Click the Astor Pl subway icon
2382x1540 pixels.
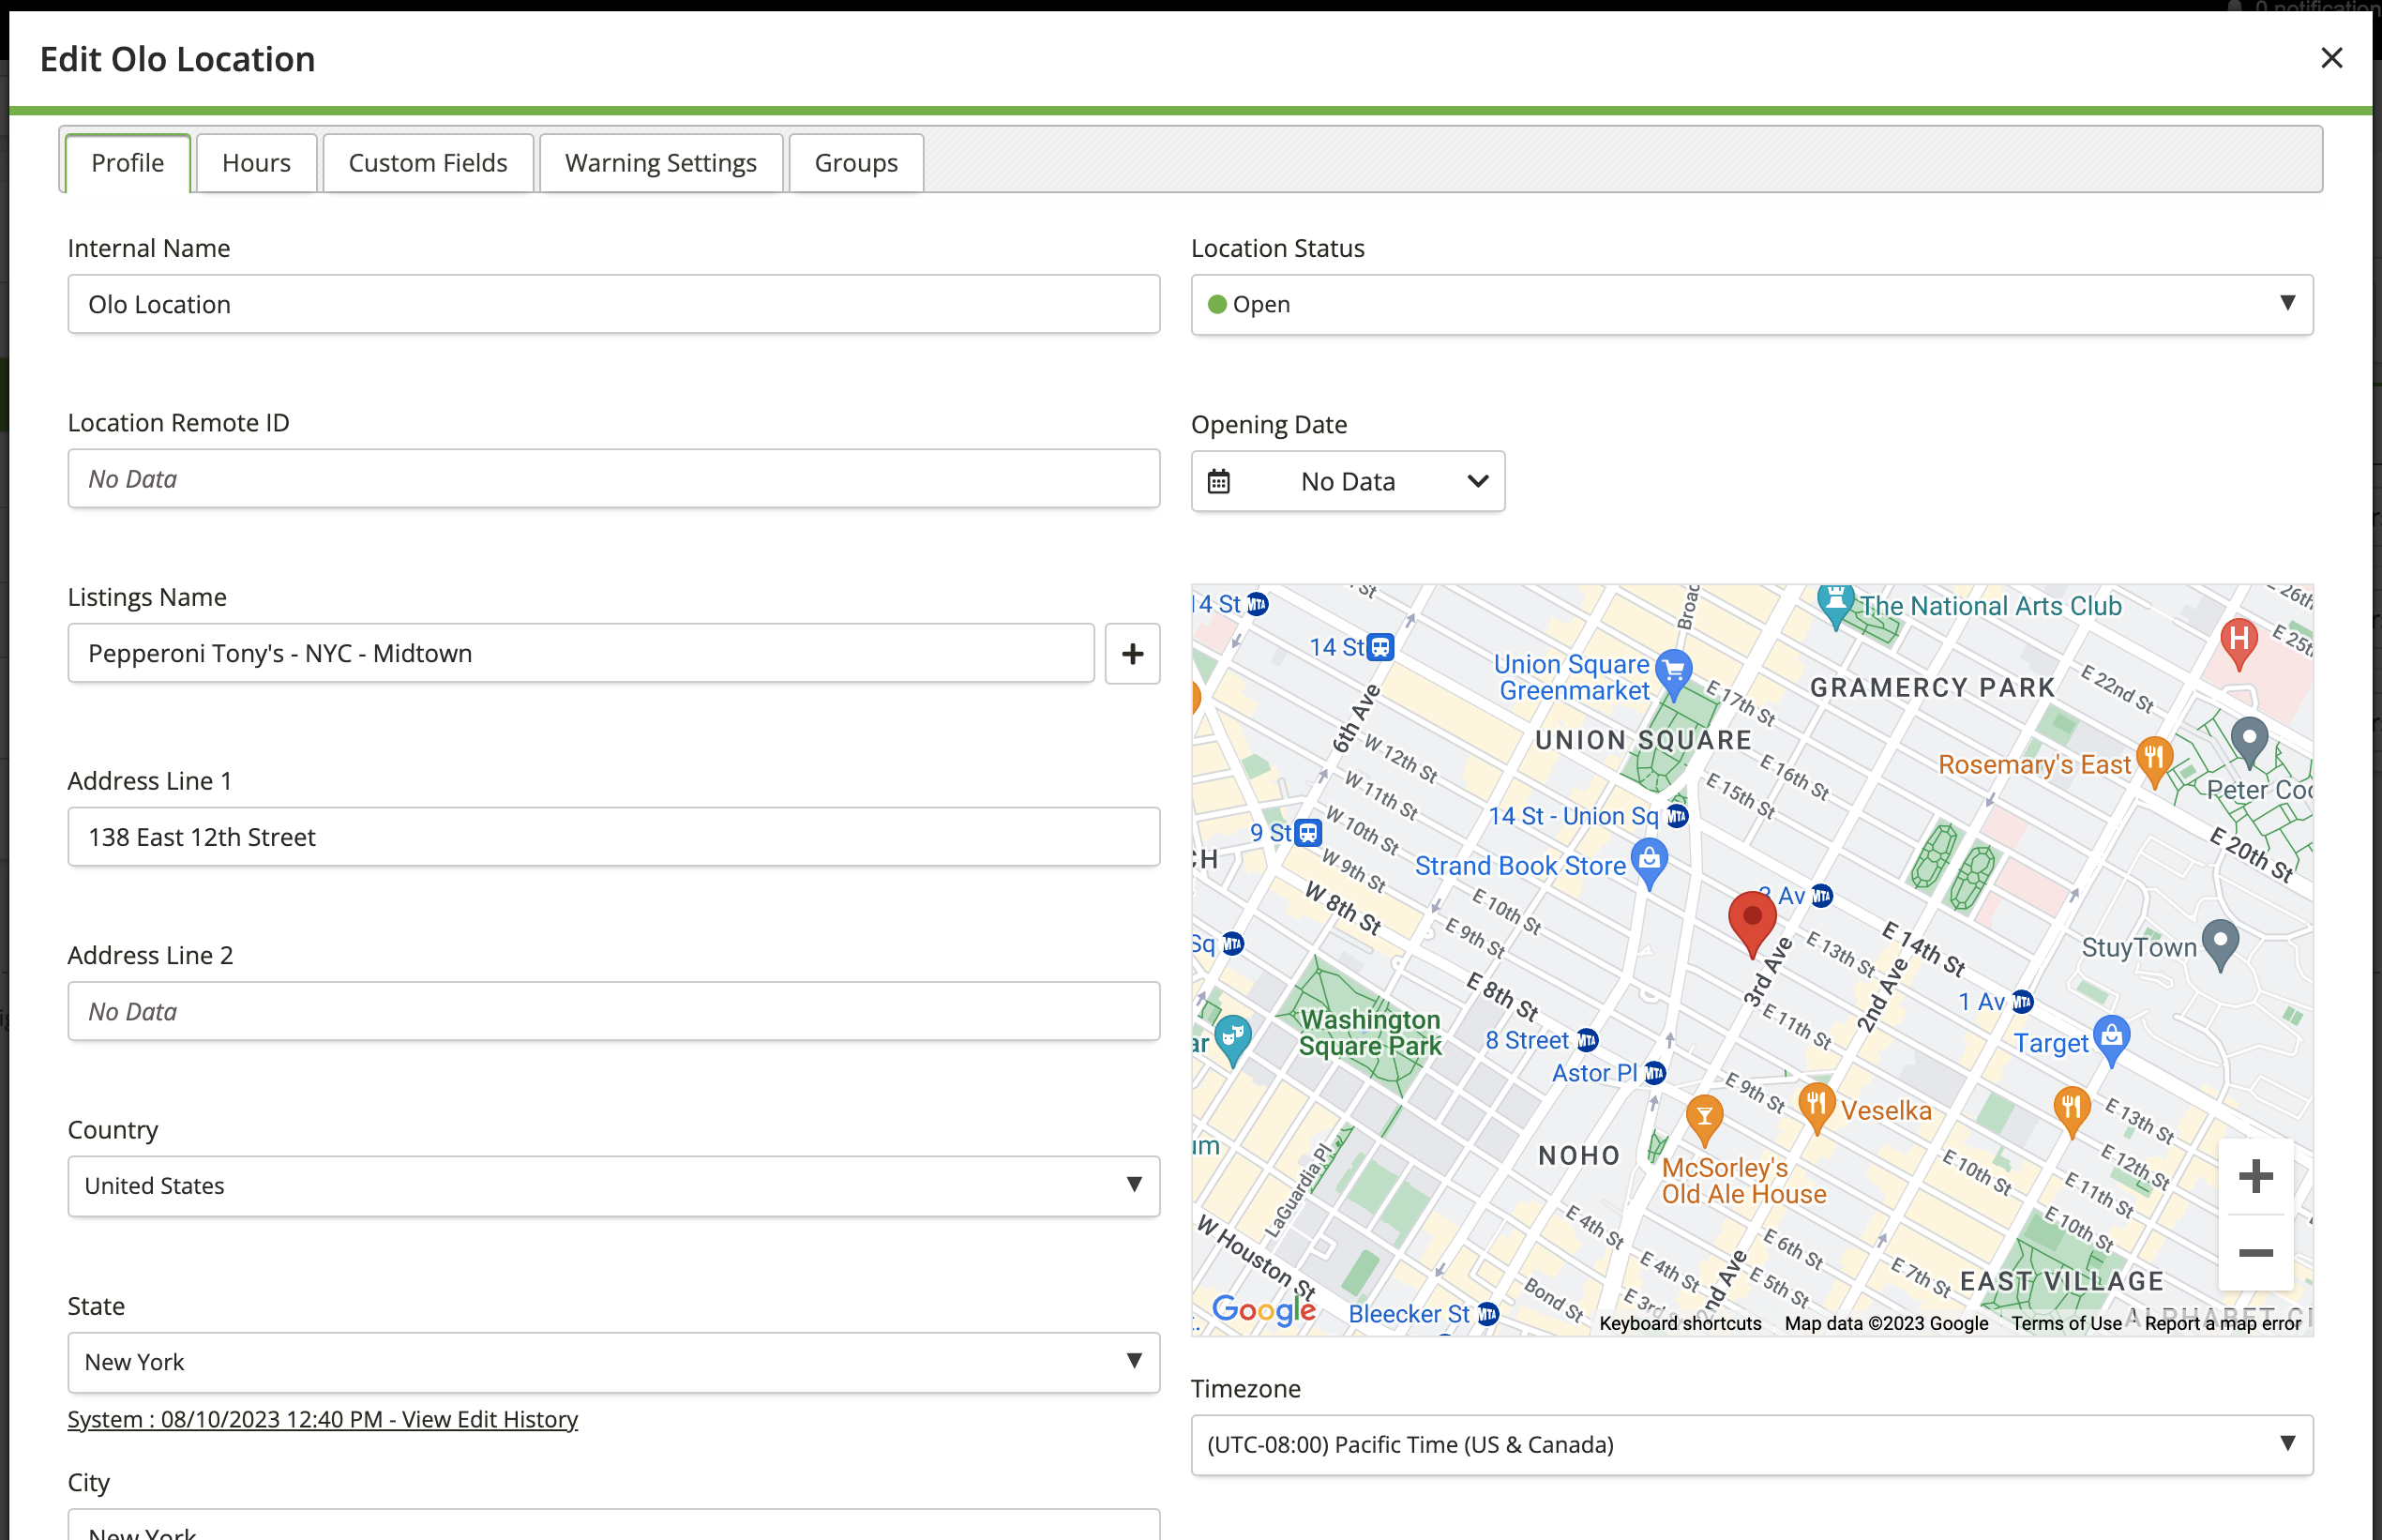[1655, 1073]
